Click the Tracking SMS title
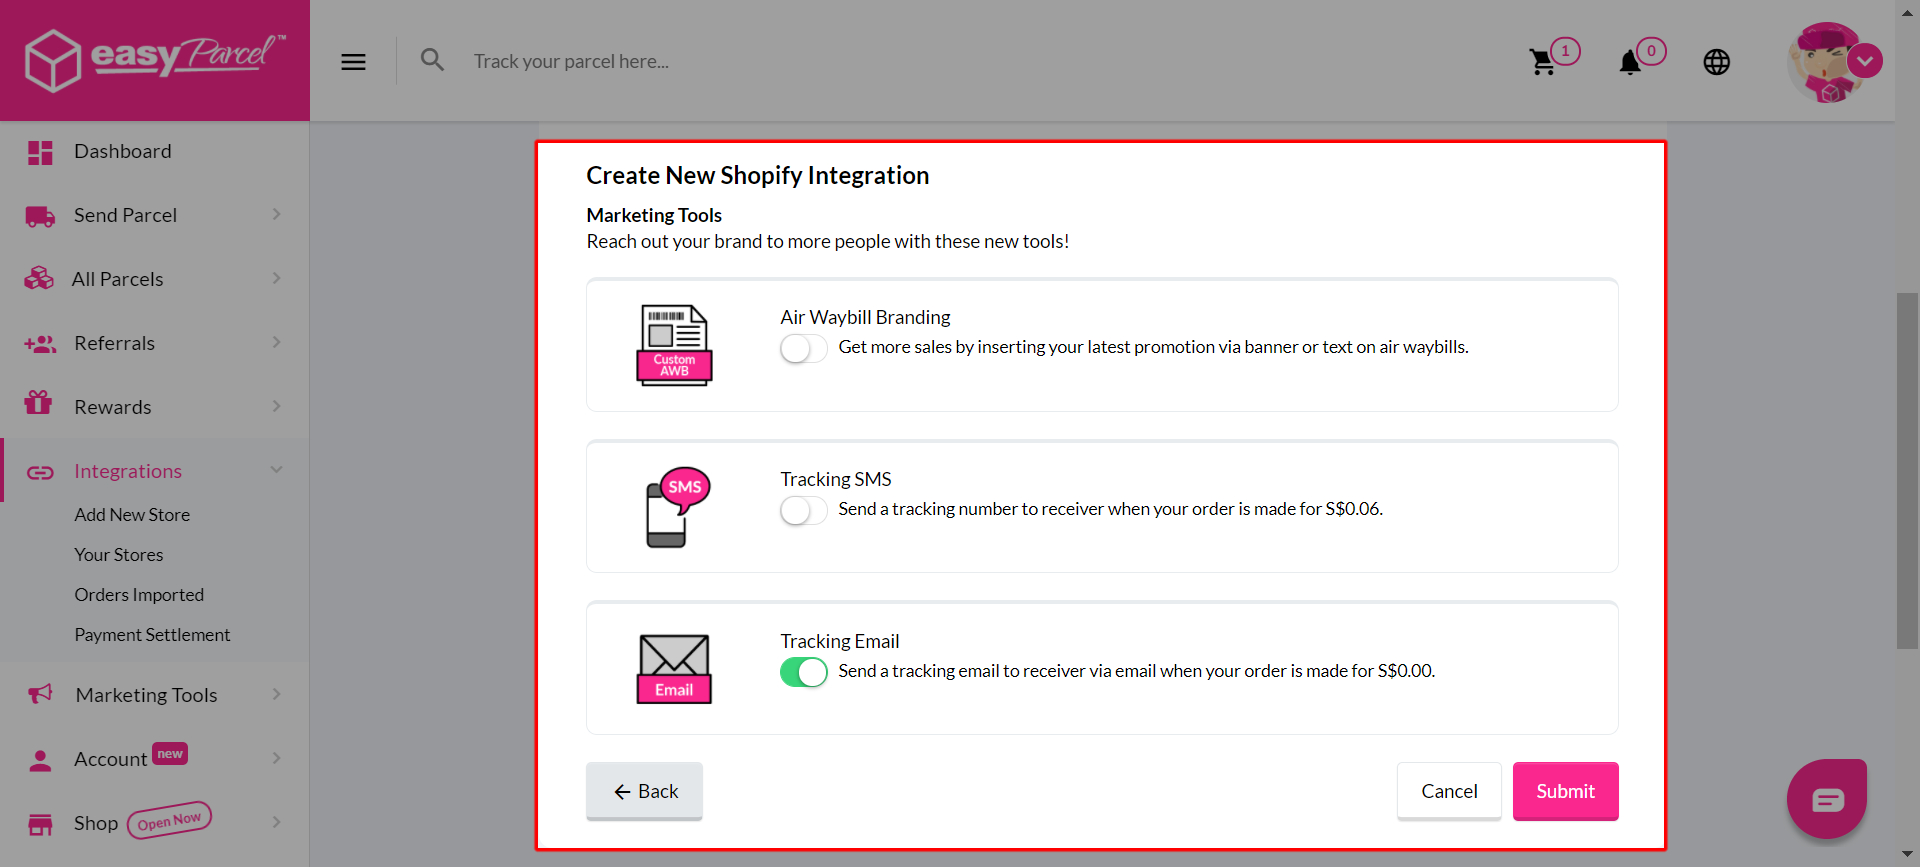 (x=836, y=479)
